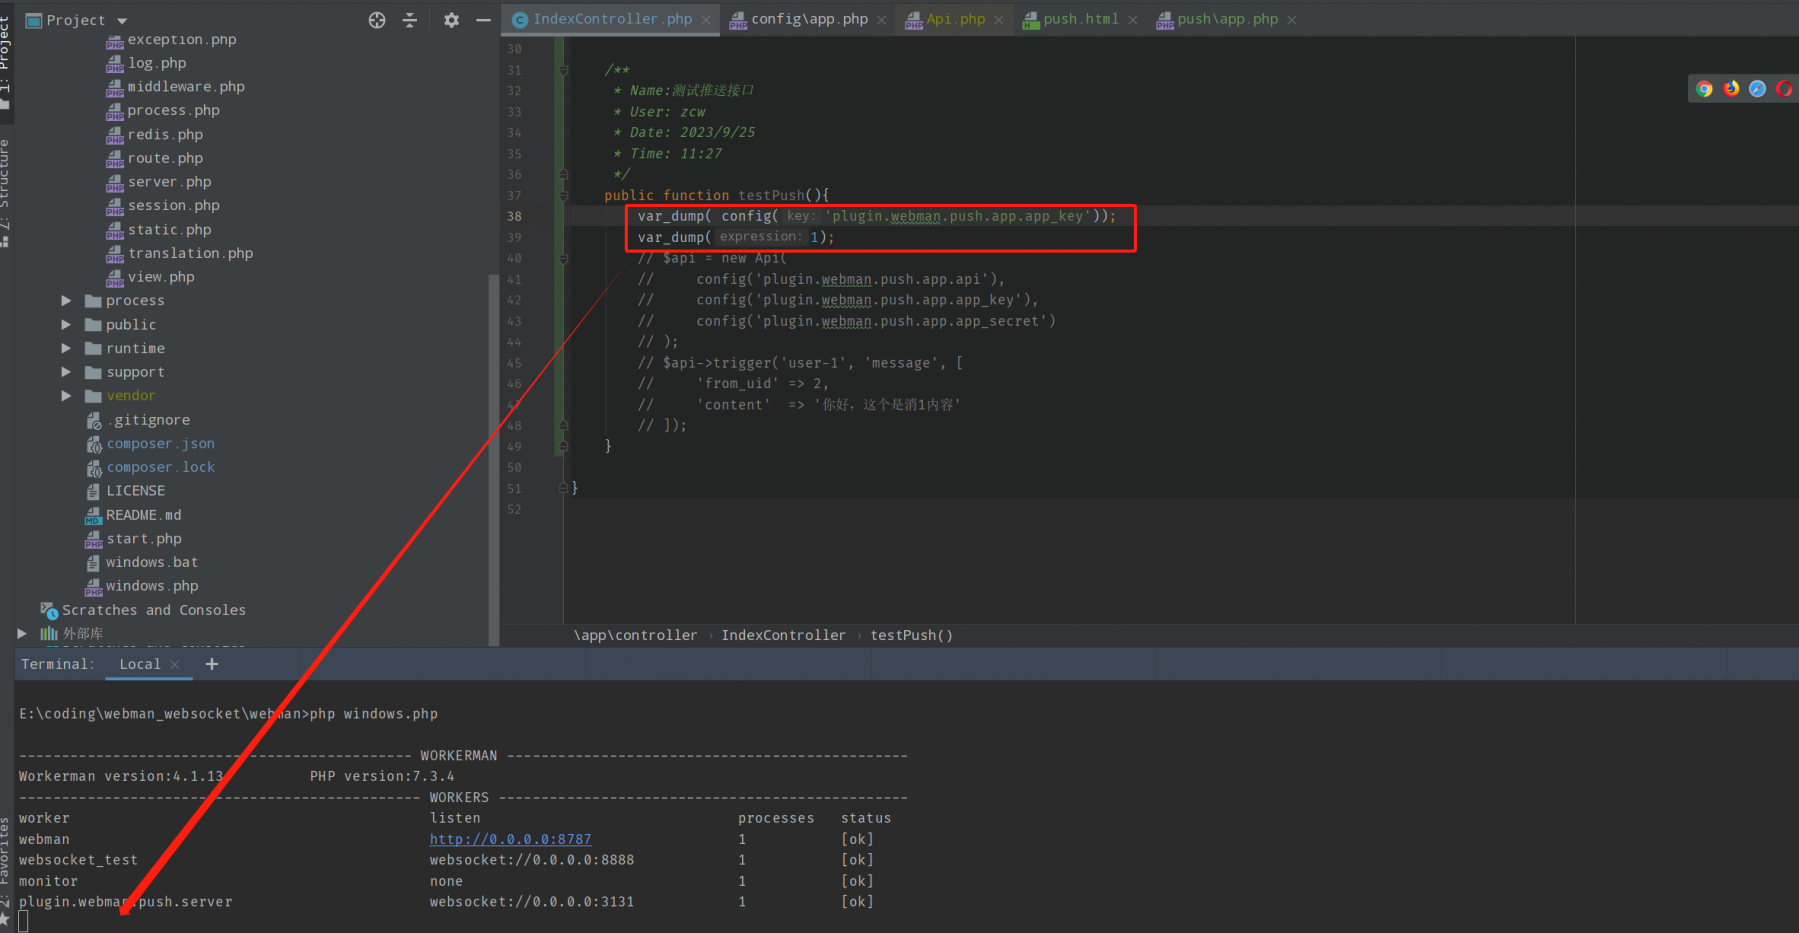Close the IndexController.php editor tab
The image size is (1799, 933).
[x=706, y=20]
